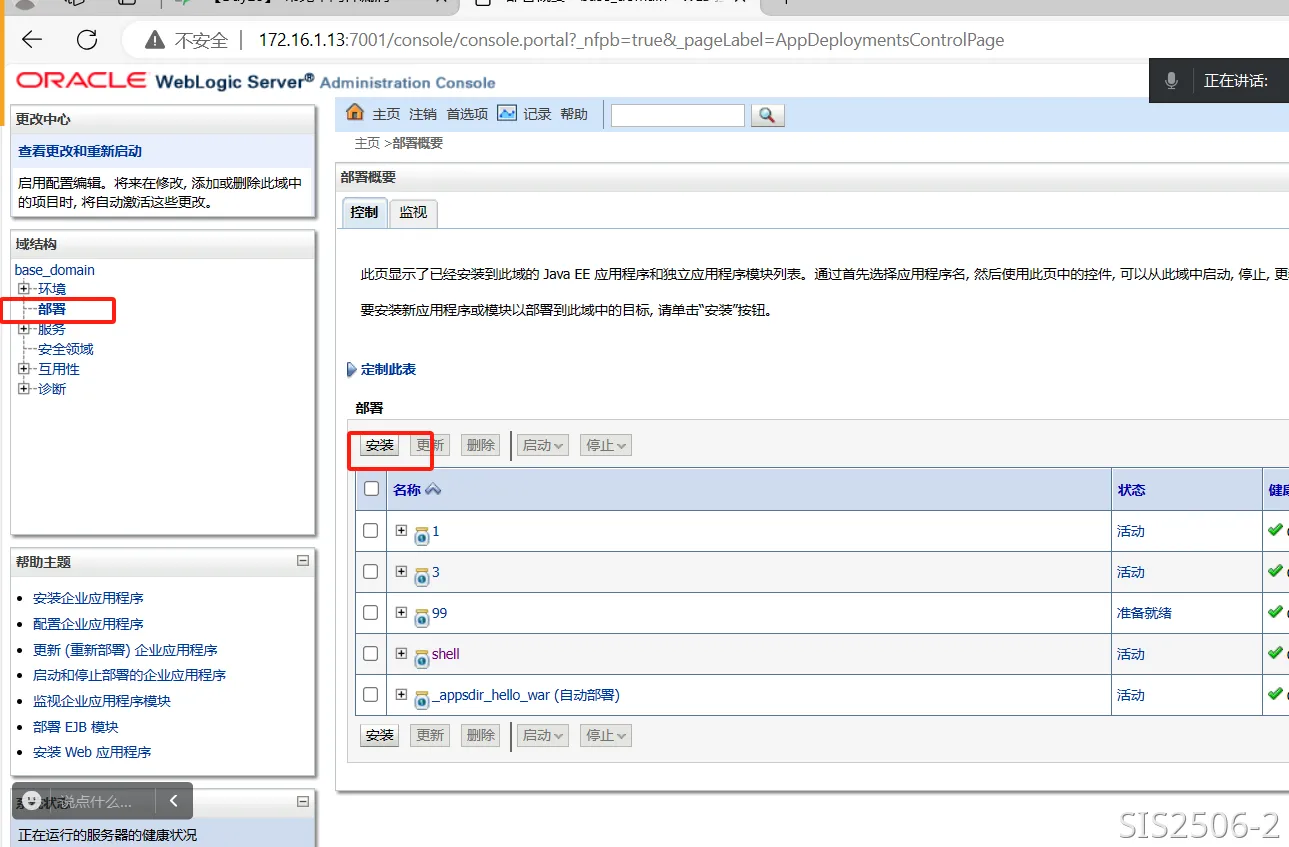The height and width of the screenshot is (847, 1289).
Task: Minimize the system status panel
Action: [303, 802]
